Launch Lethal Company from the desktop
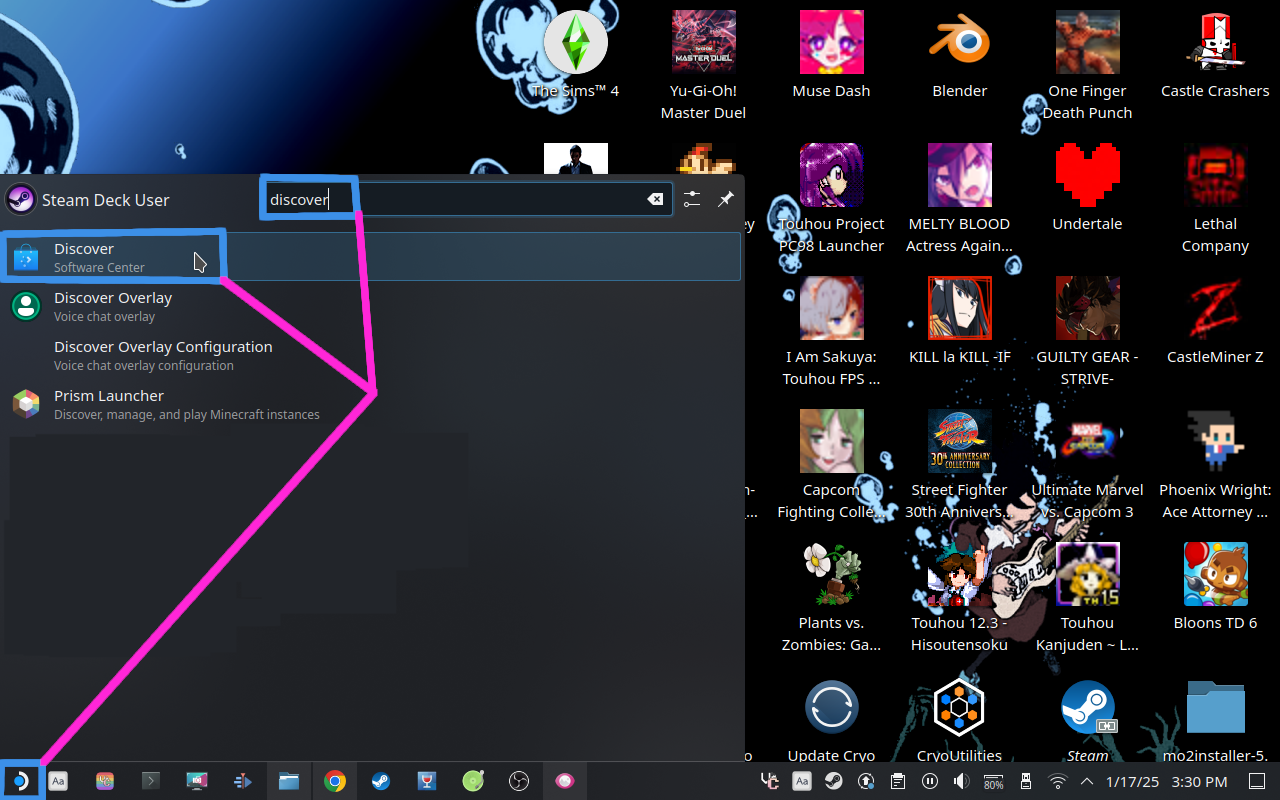 [1216, 199]
